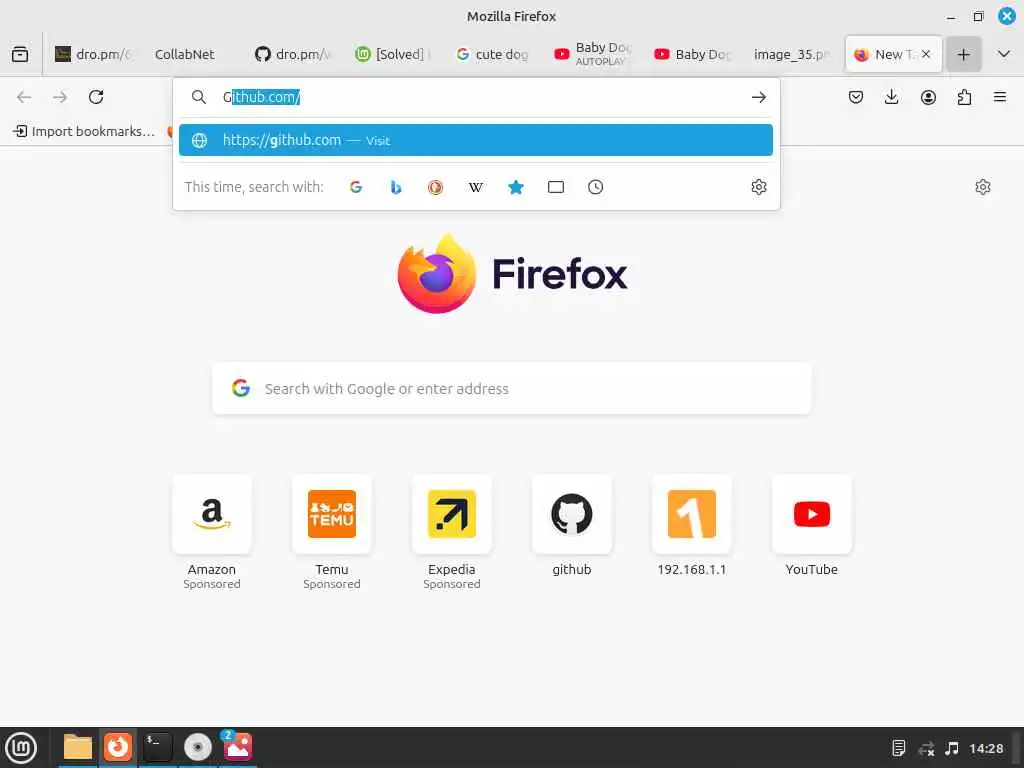Open search settings gear in dropdown
The width and height of the screenshot is (1024, 768).
point(759,187)
